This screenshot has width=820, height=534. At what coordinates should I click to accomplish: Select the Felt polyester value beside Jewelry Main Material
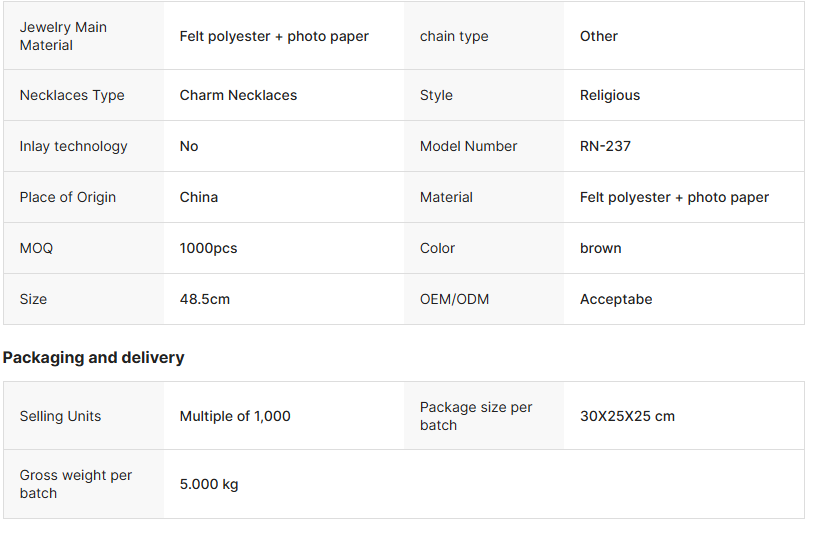274,36
